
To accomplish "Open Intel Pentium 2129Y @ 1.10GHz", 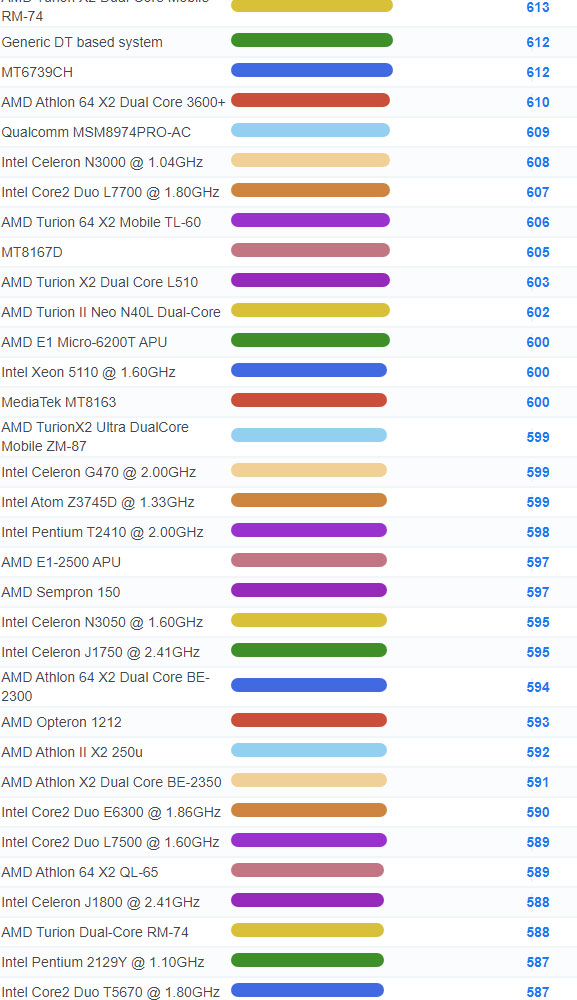I will (103, 962).
